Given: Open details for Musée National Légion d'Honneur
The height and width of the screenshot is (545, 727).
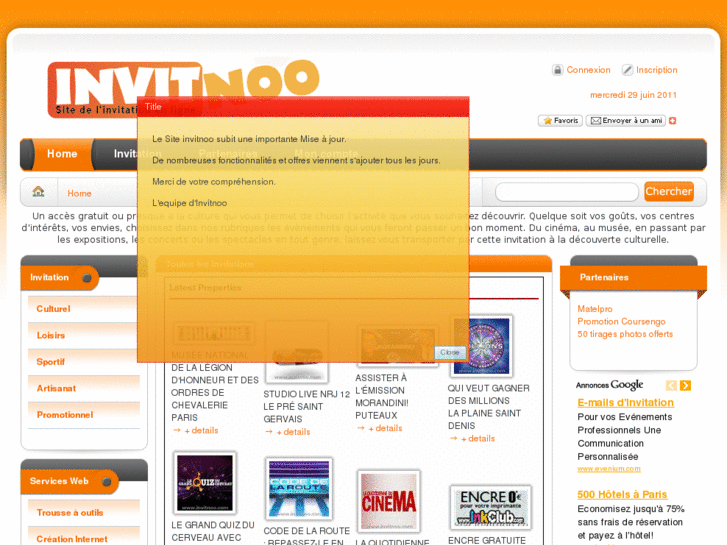Looking at the screenshot, I should 201,430.
